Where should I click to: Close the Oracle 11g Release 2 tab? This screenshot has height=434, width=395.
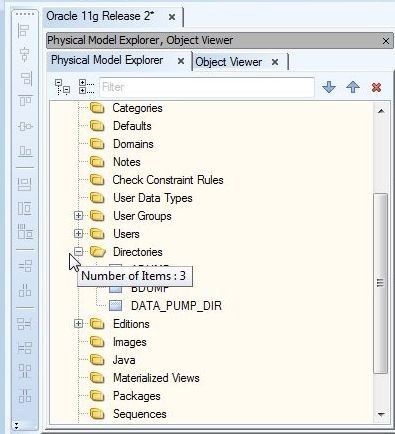(x=172, y=17)
